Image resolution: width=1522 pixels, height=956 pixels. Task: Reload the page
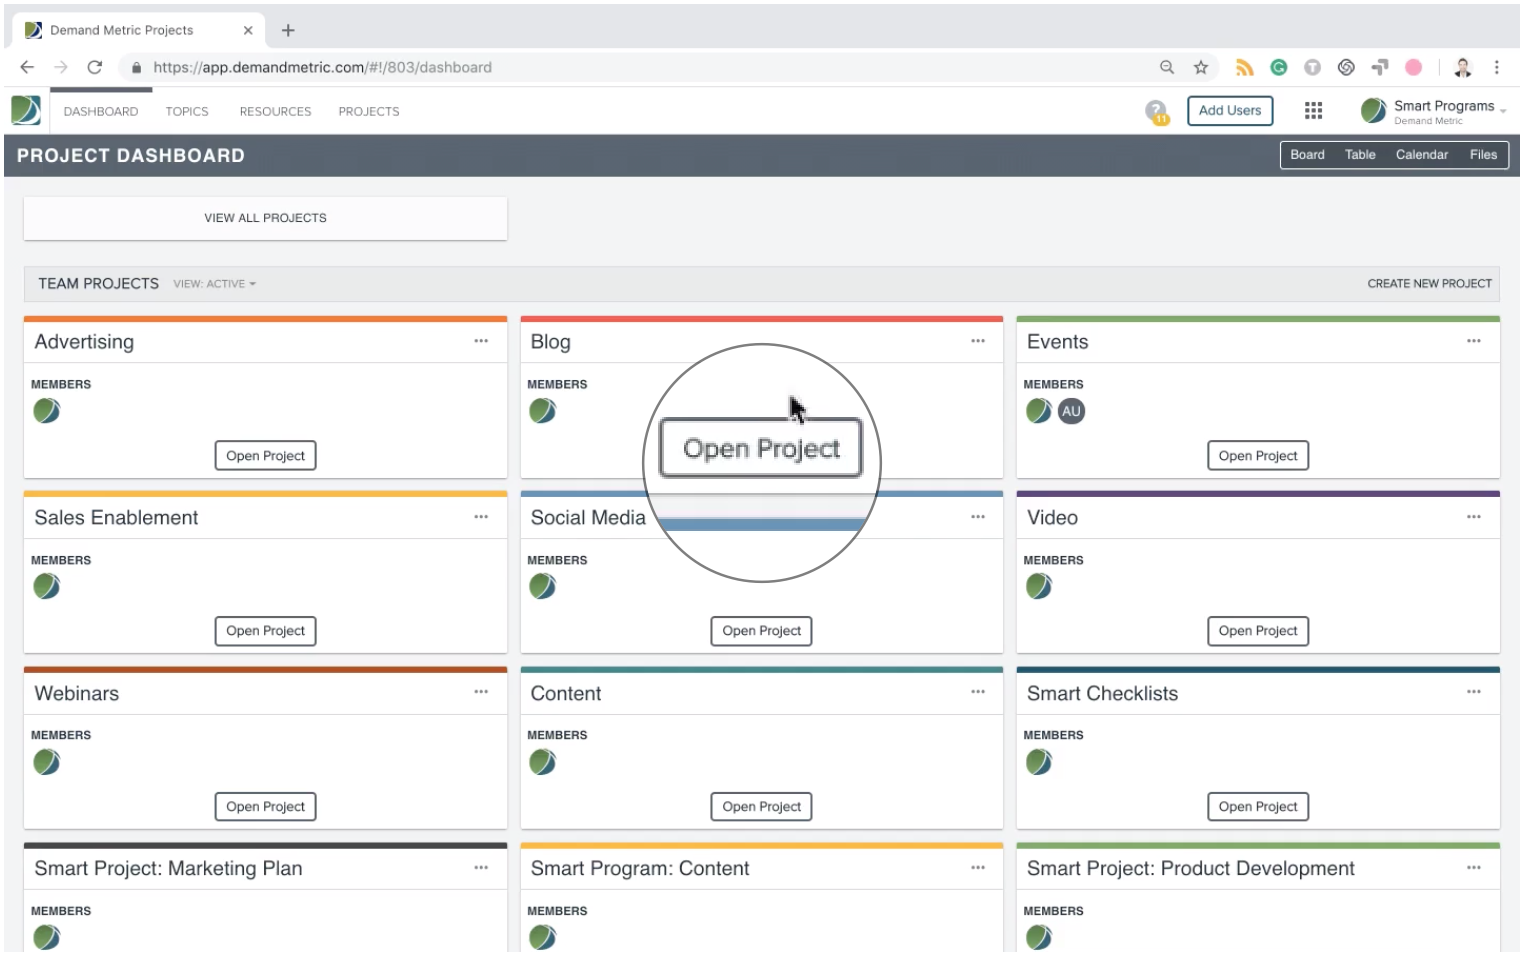click(x=95, y=67)
